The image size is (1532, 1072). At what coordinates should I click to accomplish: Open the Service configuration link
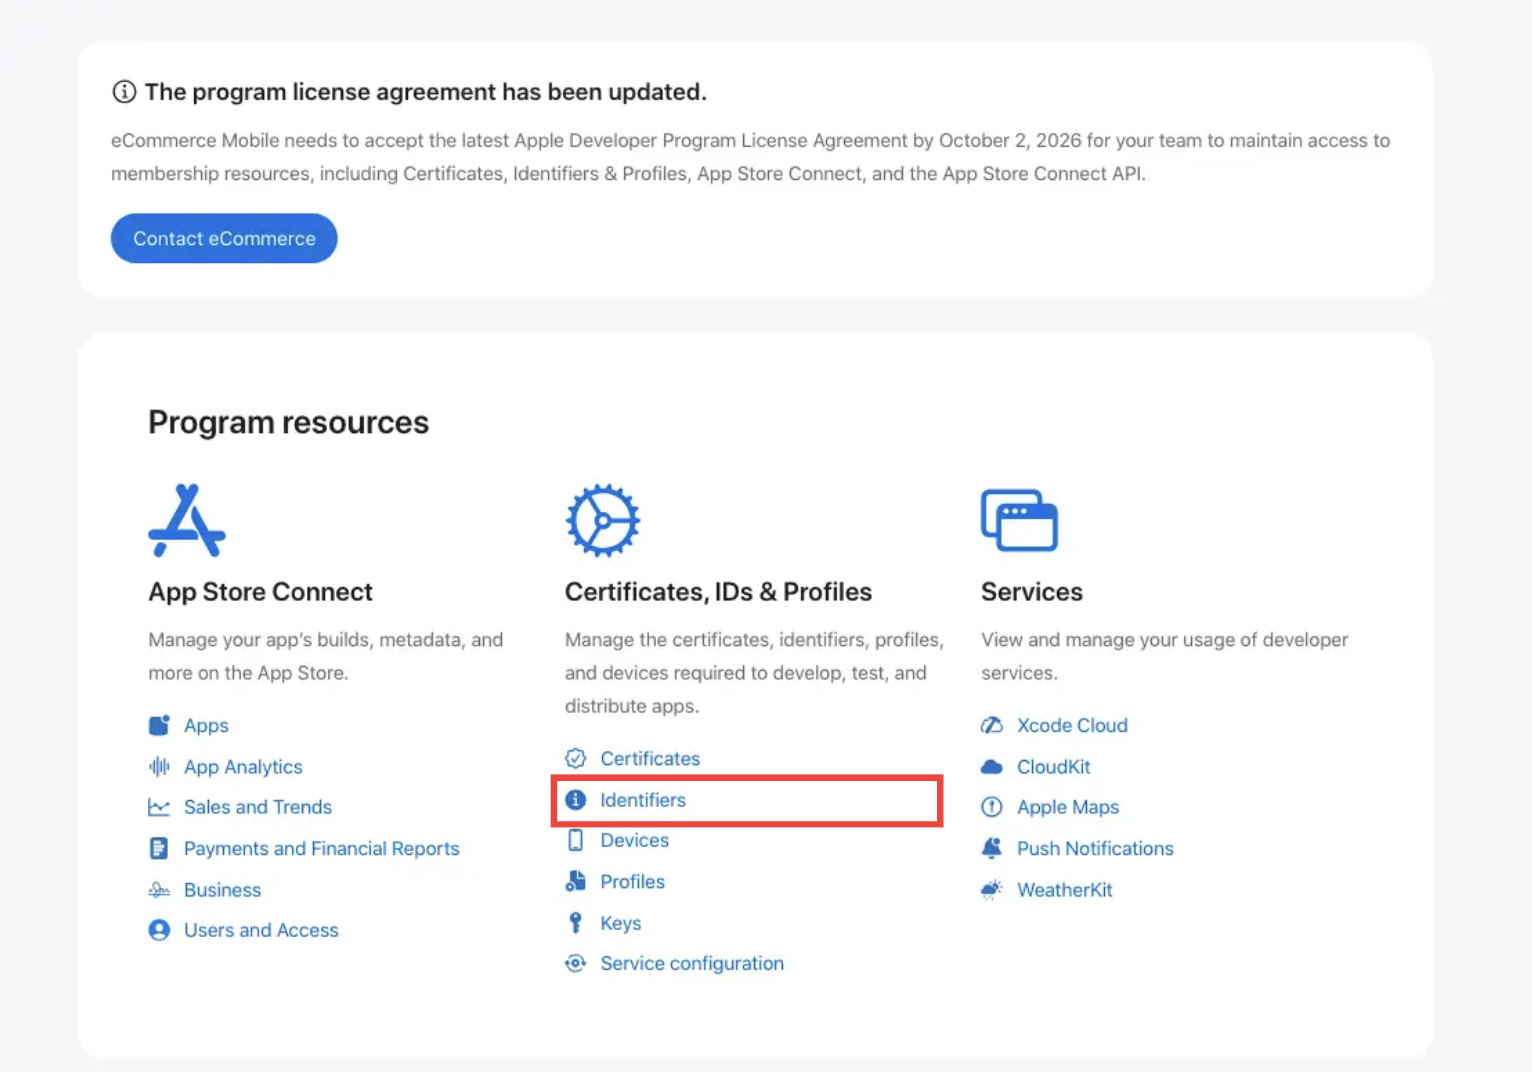coord(692,963)
